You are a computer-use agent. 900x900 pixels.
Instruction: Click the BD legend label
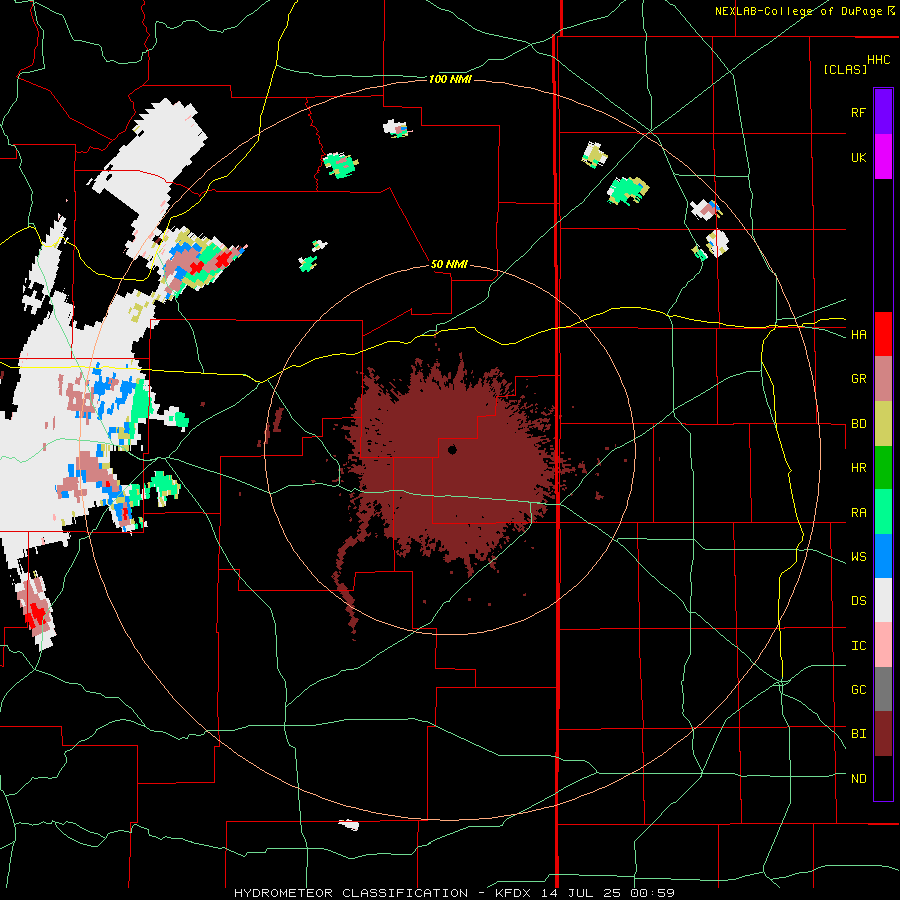pyautogui.click(x=858, y=424)
